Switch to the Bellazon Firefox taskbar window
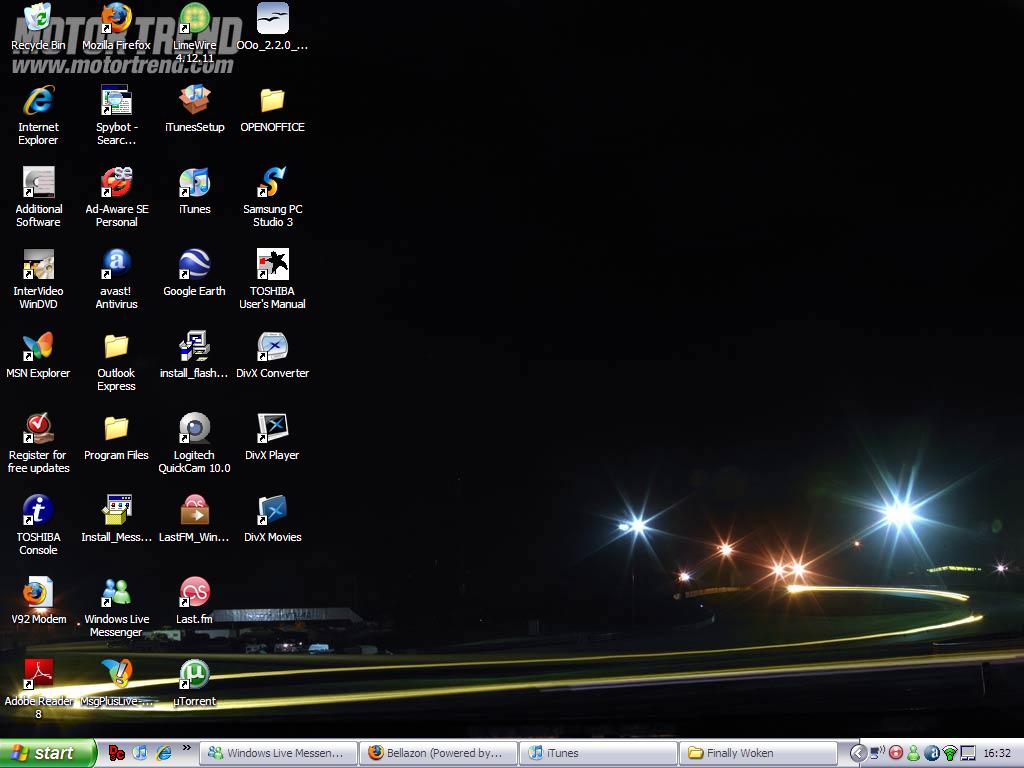 [439, 753]
